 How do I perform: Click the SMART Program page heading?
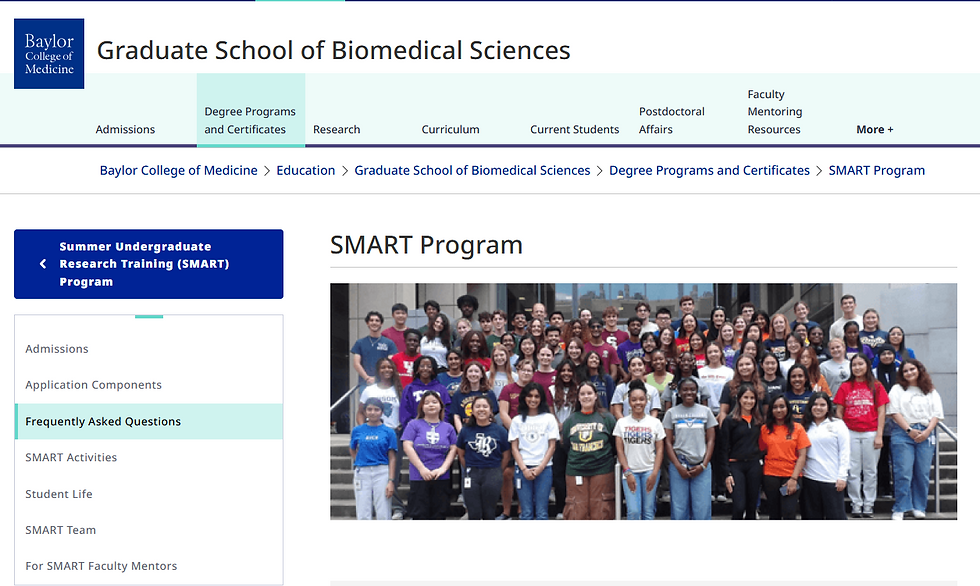(x=426, y=245)
